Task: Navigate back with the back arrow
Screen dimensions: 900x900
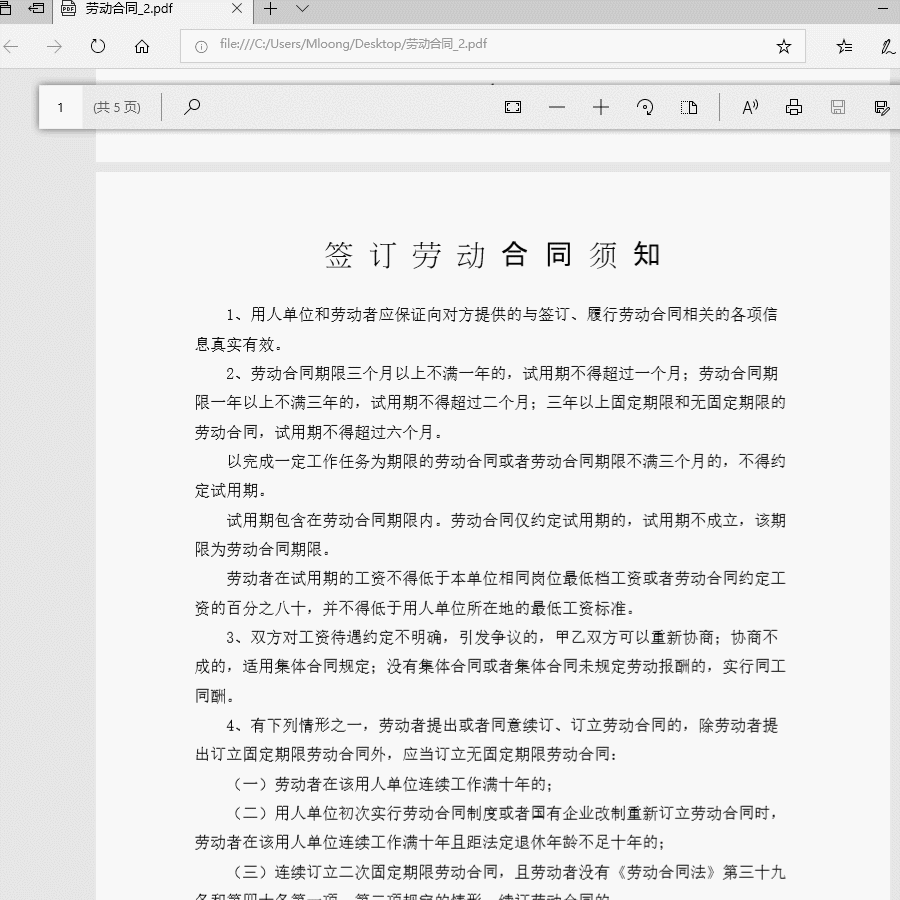Action: coord(11,45)
